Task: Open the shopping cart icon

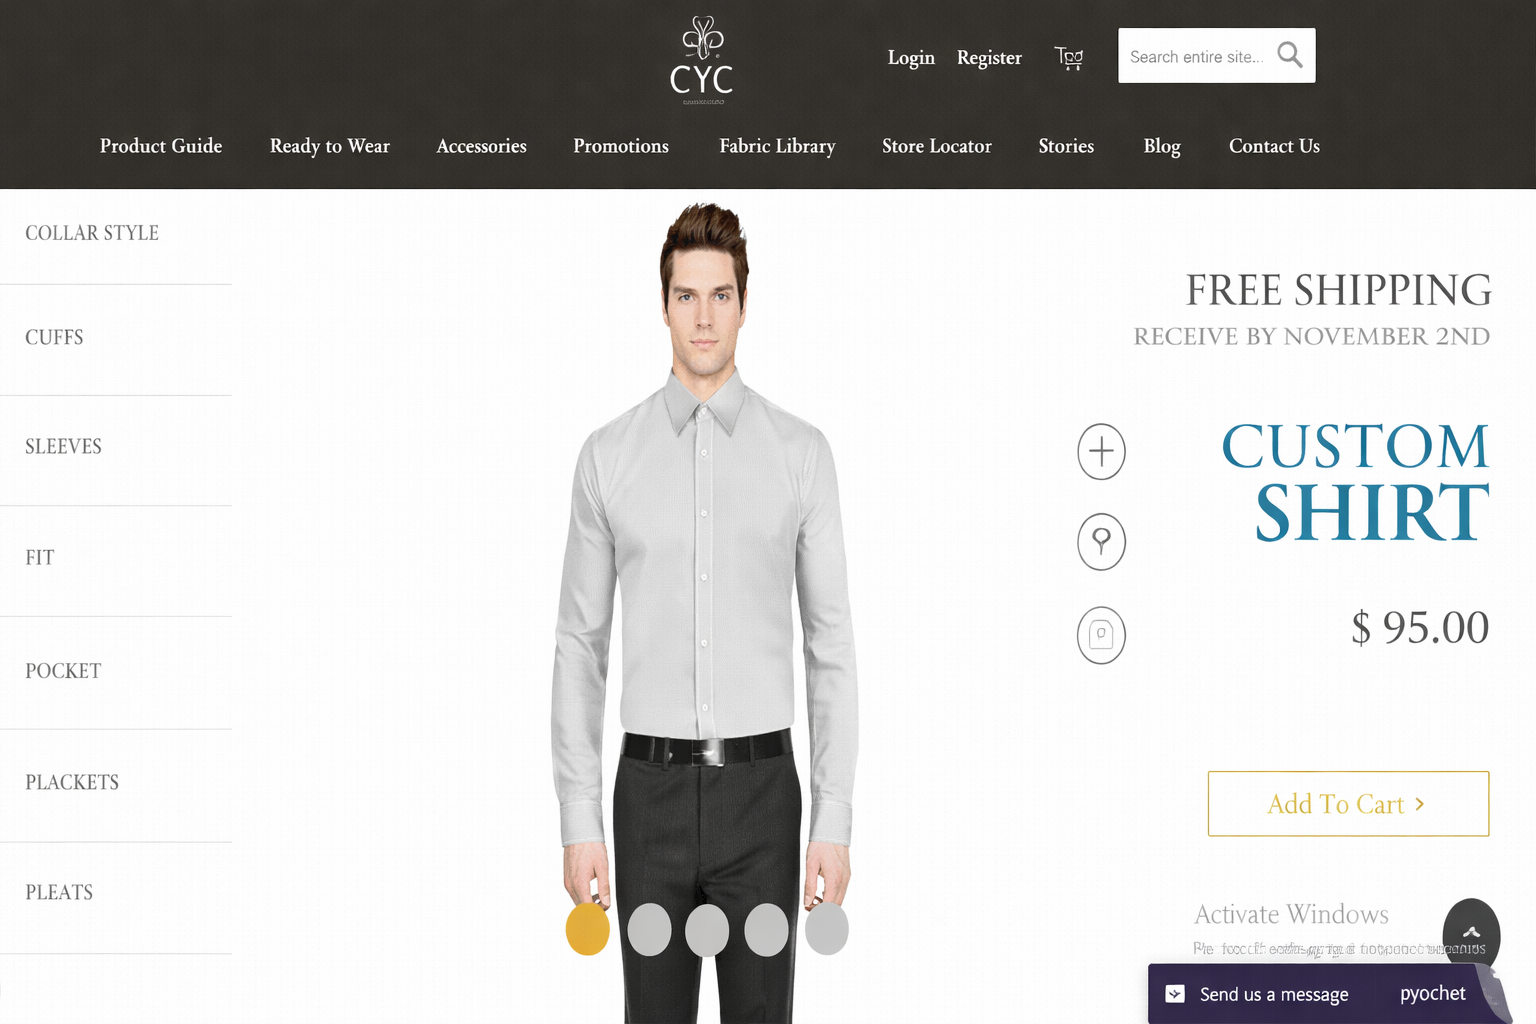Action: 1069,58
